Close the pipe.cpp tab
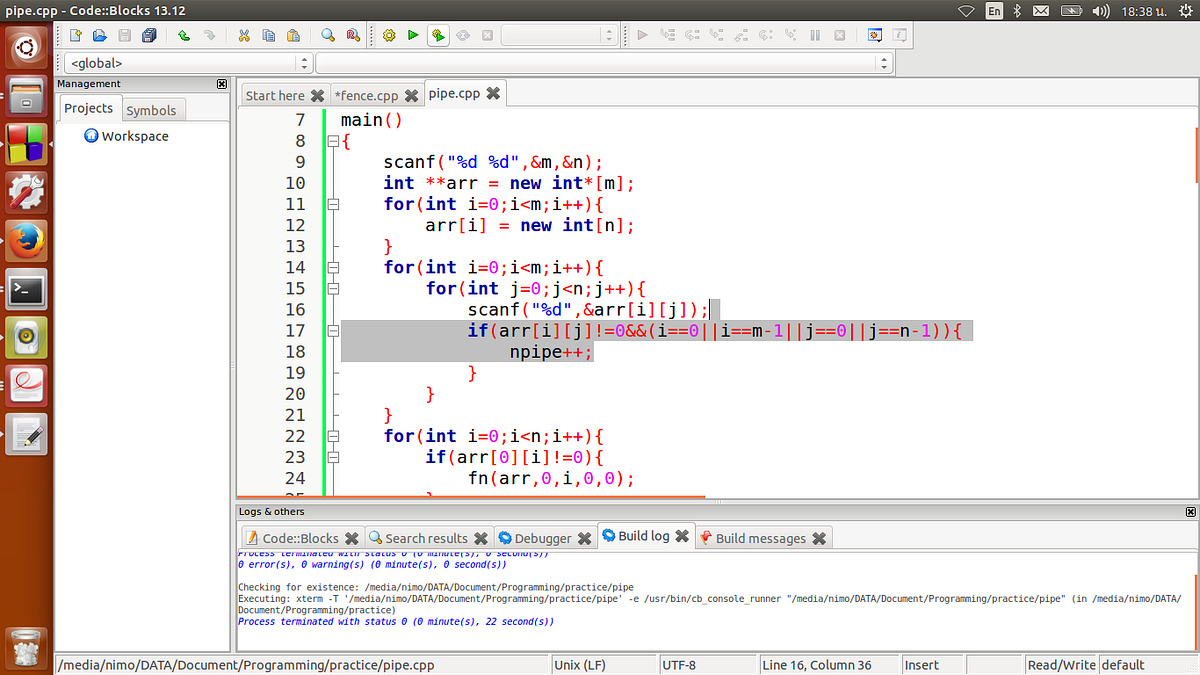 pos(493,93)
